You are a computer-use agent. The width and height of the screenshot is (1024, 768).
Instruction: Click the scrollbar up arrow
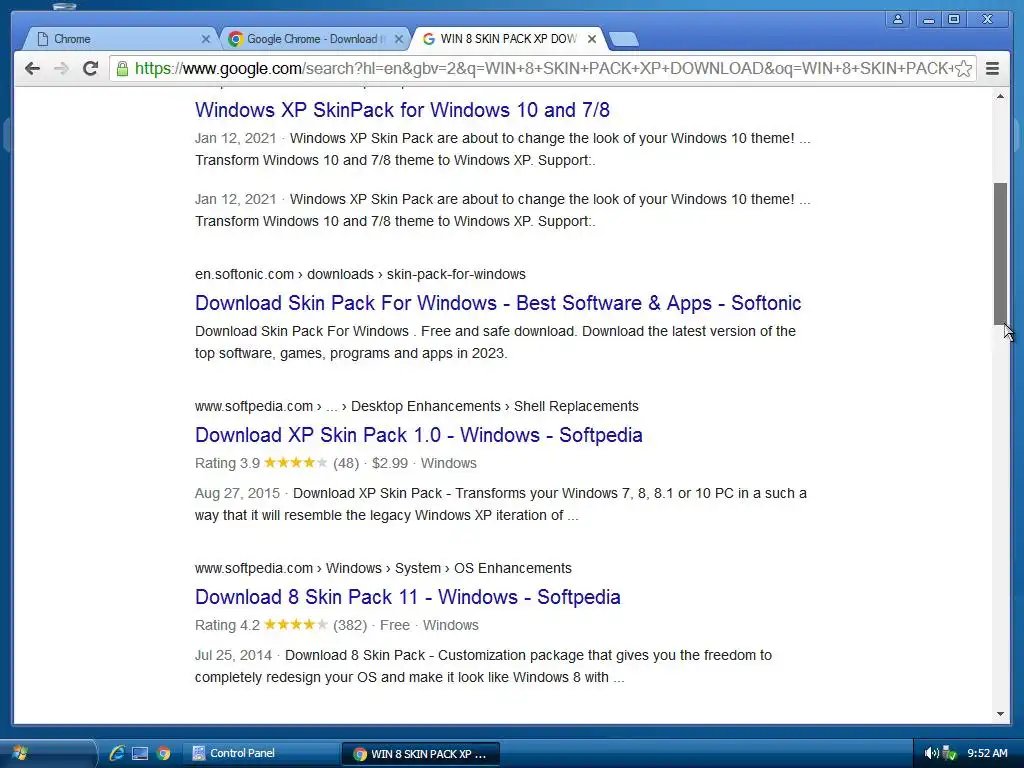[x=1000, y=97]
